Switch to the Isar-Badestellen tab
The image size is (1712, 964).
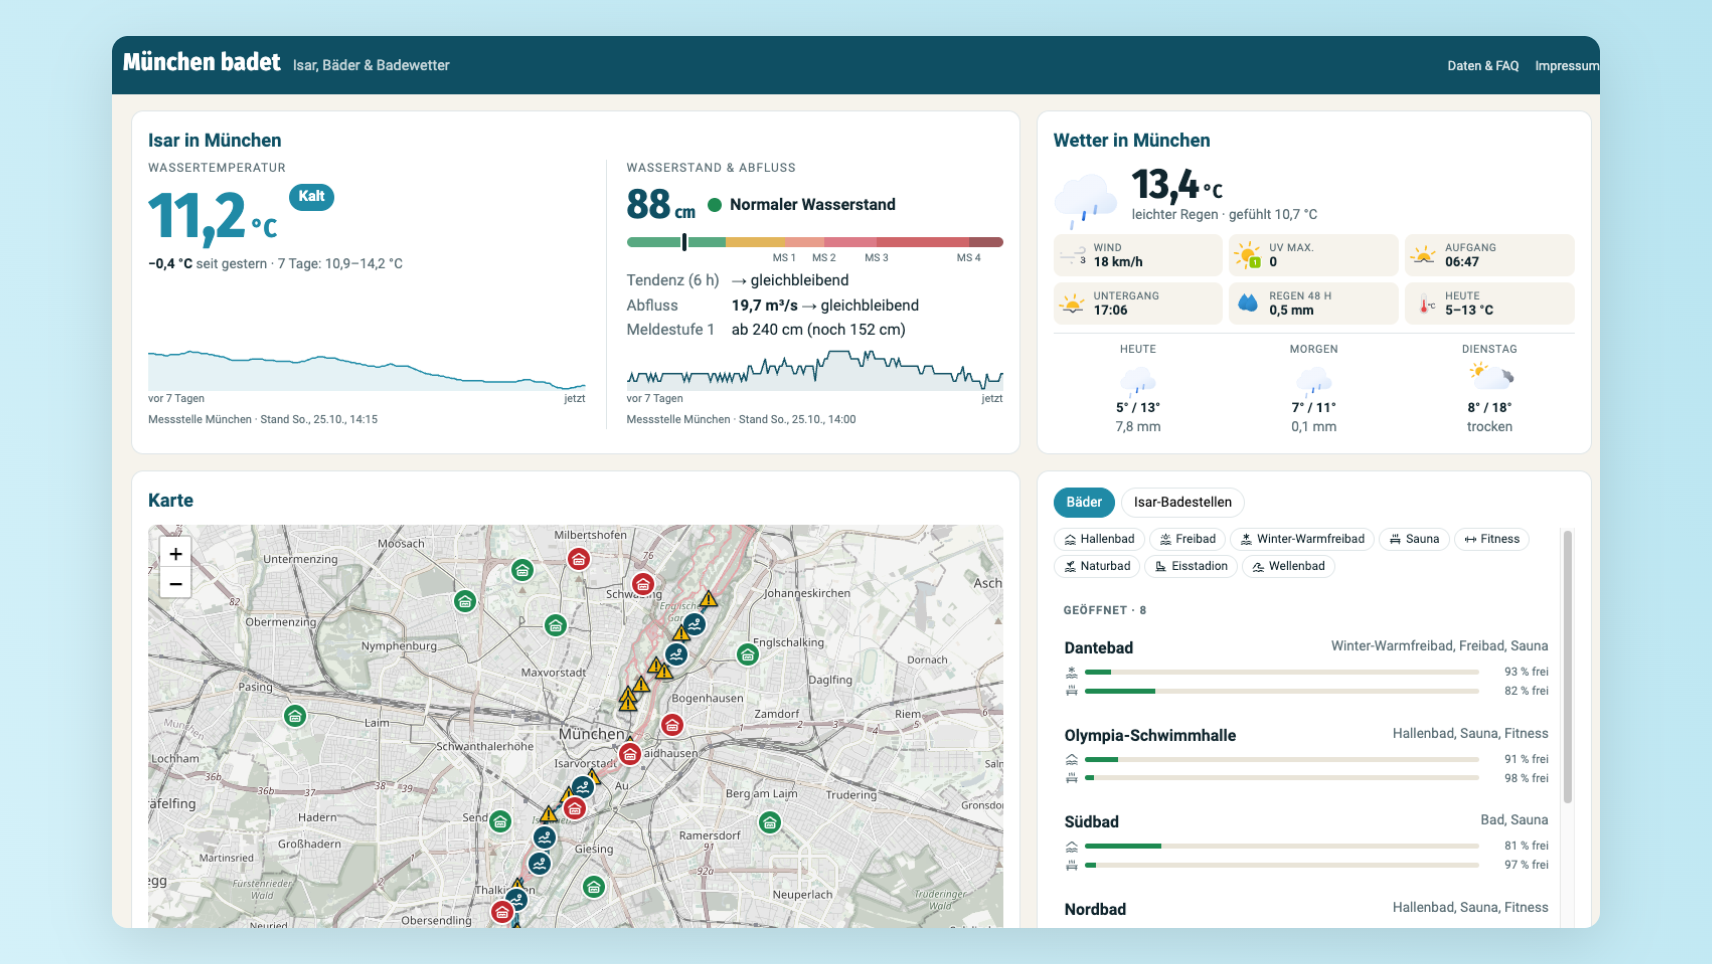pos(1182,502)
